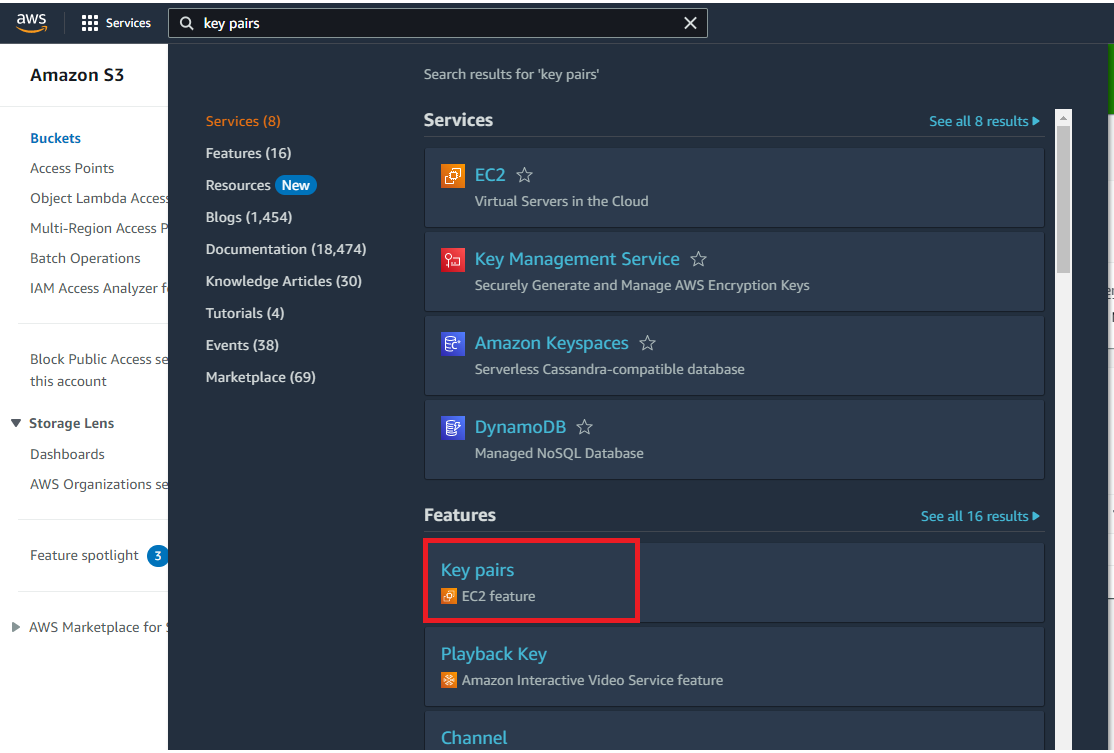Favorite EC2 with the star icon

click(x=524, y=175)
